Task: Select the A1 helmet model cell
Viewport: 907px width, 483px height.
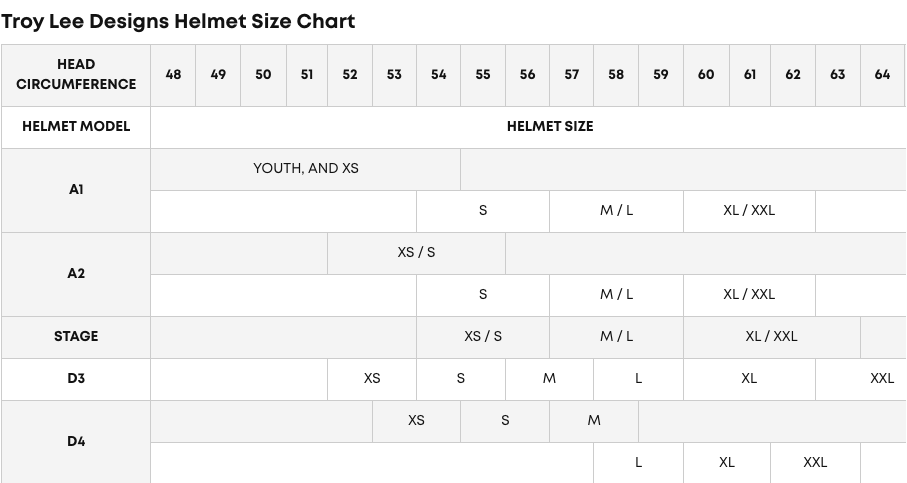Action: pyautogui.click(x=76, y=190)
